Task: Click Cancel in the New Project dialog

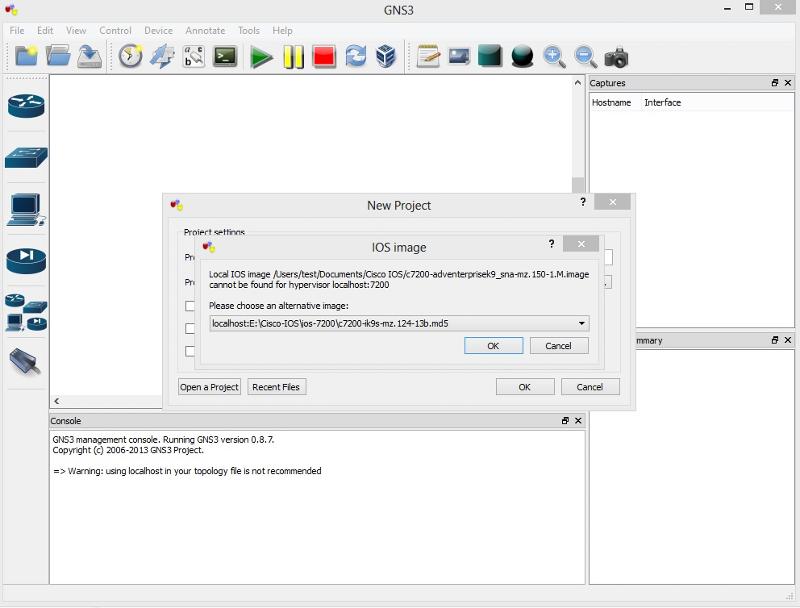Action: [590, 387]
